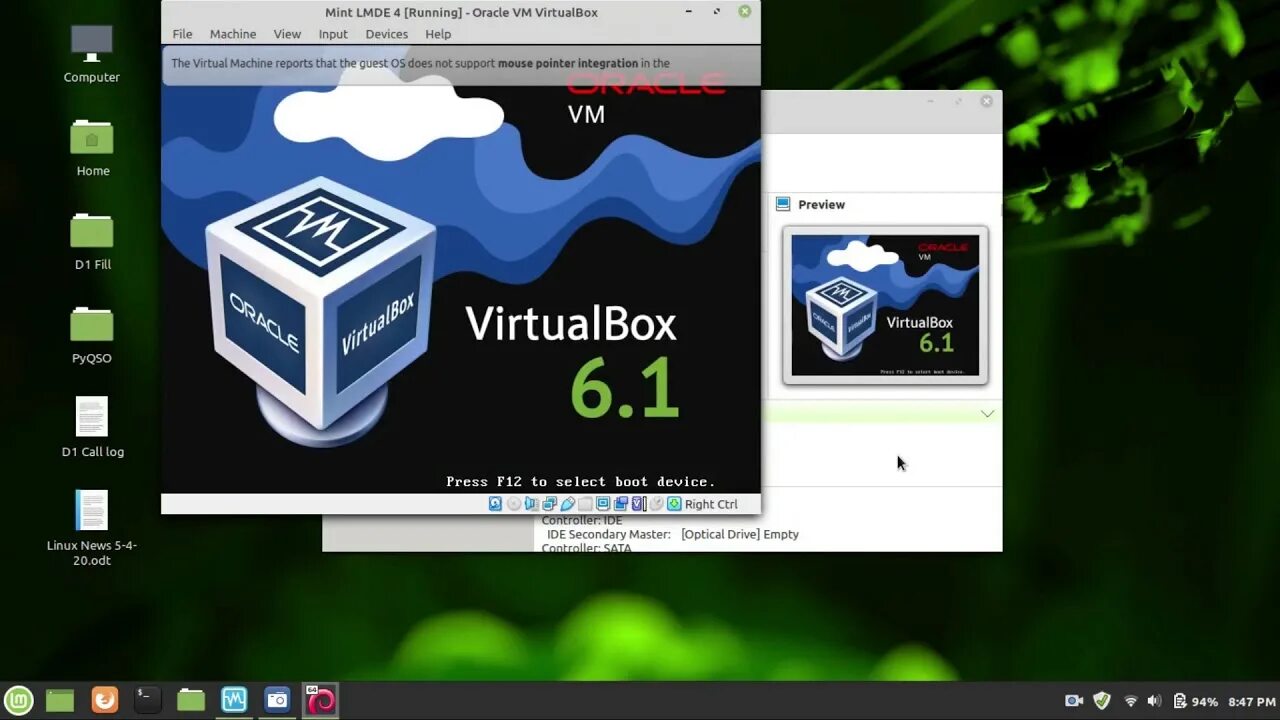Select Linux News 5-4-20.odt document
Screen dimensions: 1280x720
(x=92, y=528)
